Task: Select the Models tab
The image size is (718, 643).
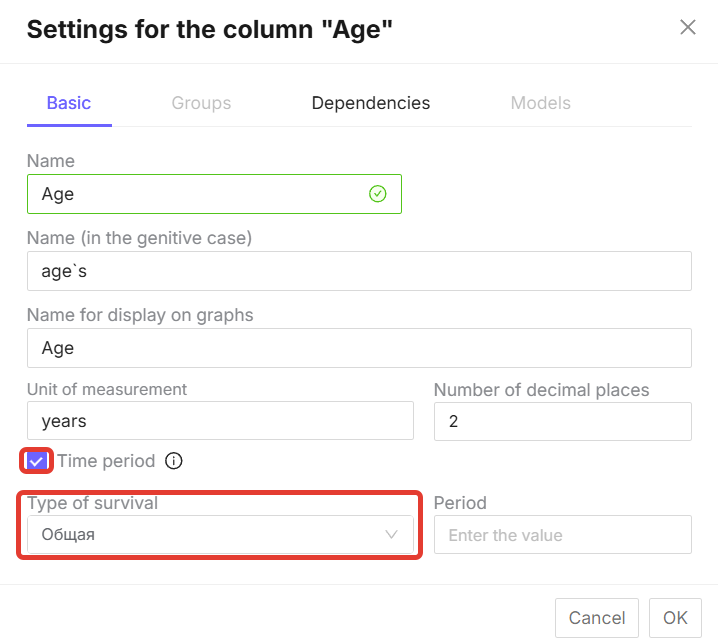Action: pyautogui.click(x=540, y=103)
